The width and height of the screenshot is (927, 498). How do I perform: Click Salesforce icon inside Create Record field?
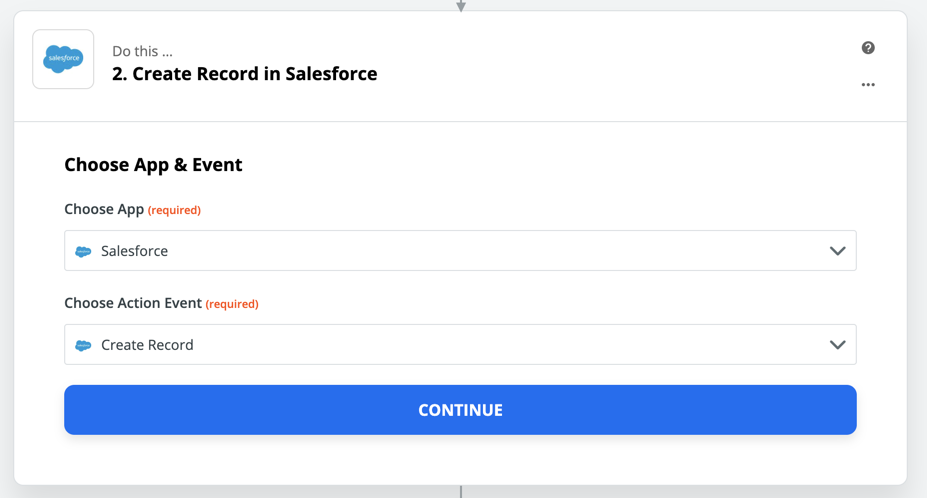[x=83, y=345]
